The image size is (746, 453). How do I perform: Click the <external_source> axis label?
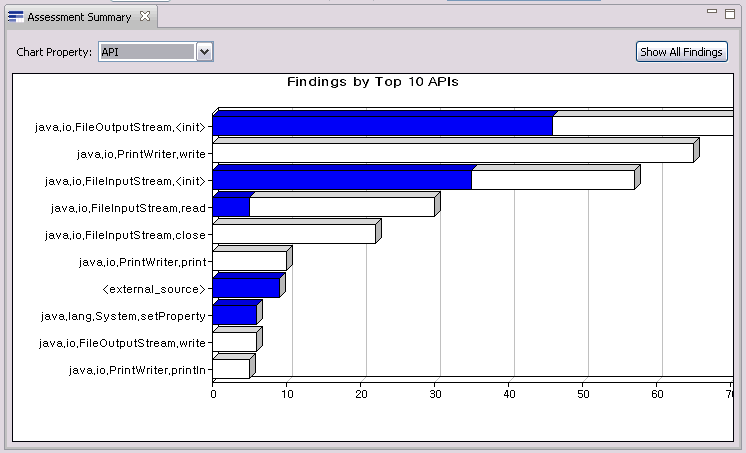point(154,289)
